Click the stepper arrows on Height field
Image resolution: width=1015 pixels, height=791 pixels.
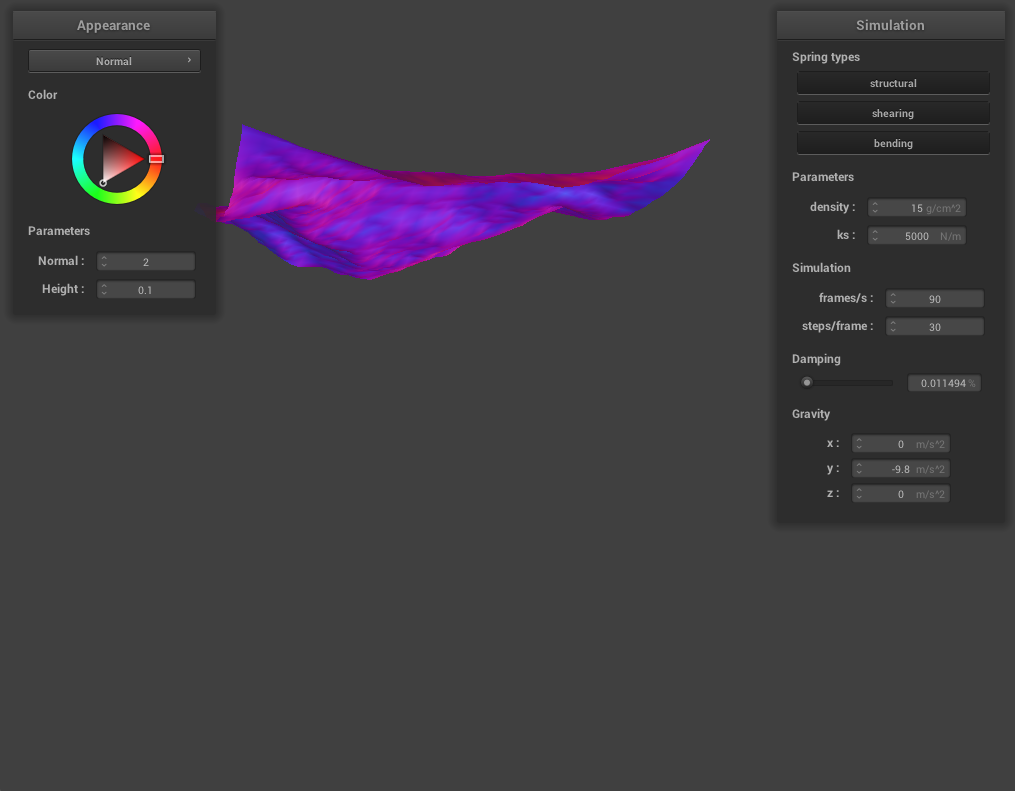point(104,289)
